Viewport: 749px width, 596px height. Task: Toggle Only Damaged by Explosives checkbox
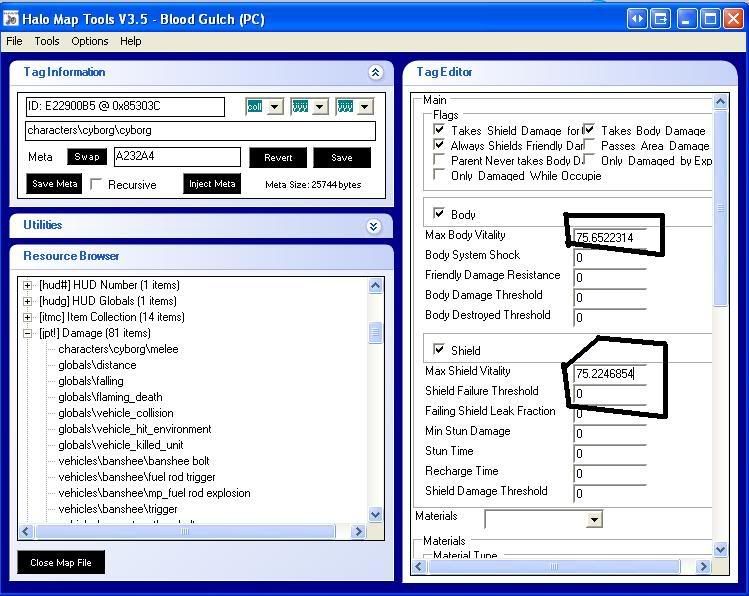pos(589,160)
